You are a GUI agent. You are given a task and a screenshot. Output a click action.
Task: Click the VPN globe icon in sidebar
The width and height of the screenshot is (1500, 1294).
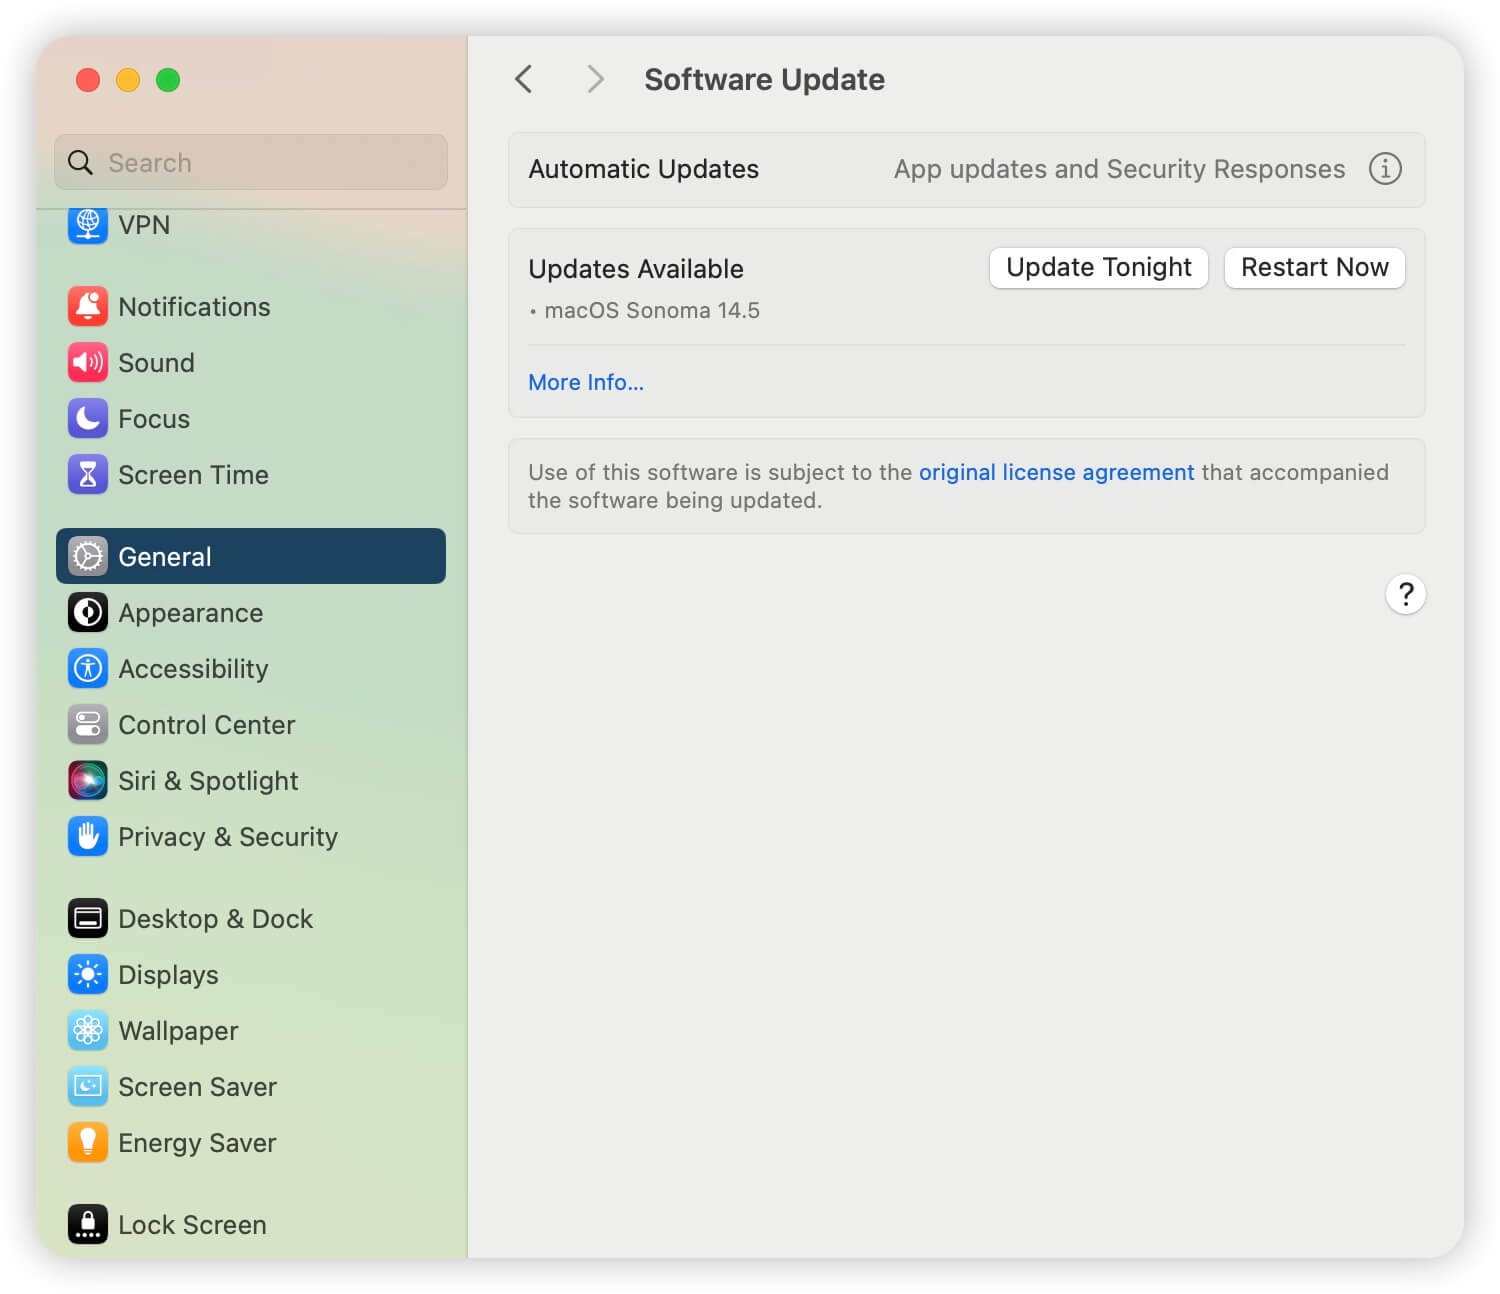(x=88, y=225)
